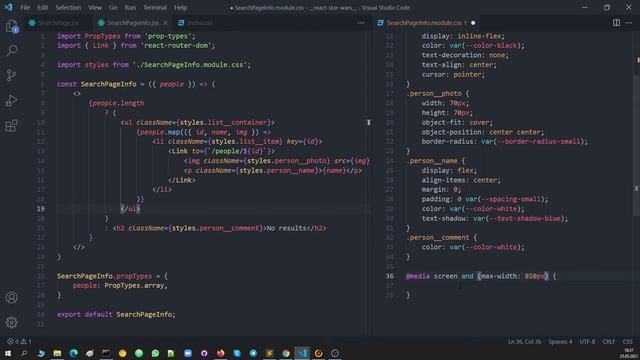Open the Selection menu
The image size is (640, 360).
tap(68, 7)
